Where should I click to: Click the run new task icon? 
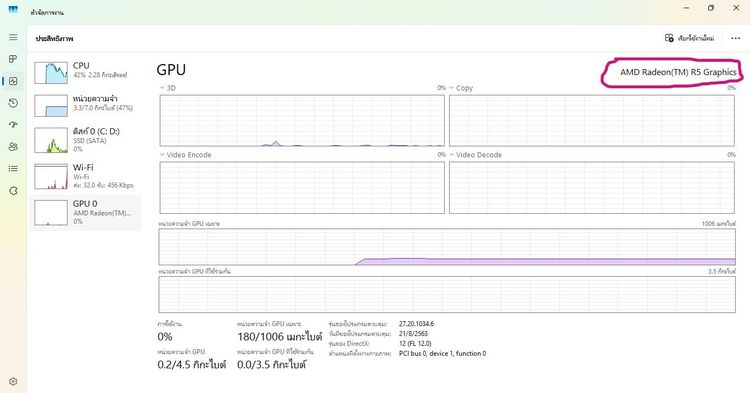pyautogui.click(x=669, y=38)
